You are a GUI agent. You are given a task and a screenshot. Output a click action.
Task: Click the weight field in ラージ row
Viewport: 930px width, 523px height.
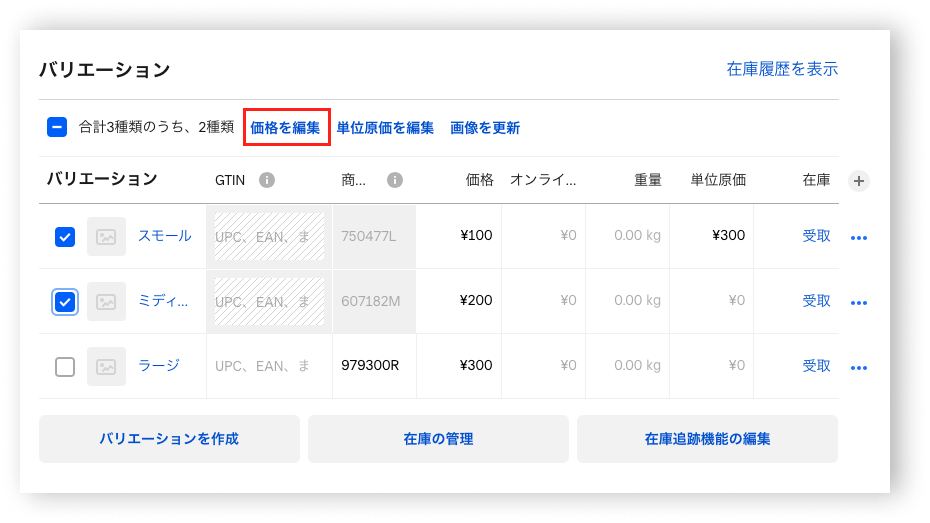(x=628, y=366)
